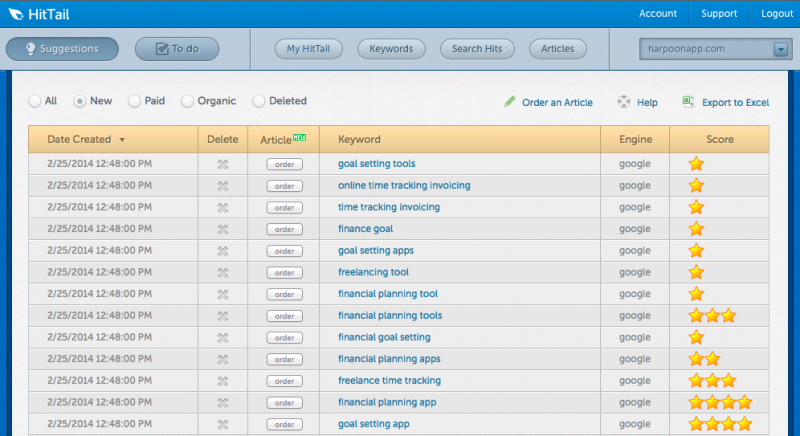800x436 pixels.
Task: Order article for 'finance goal'
Action: click(284, 229)
